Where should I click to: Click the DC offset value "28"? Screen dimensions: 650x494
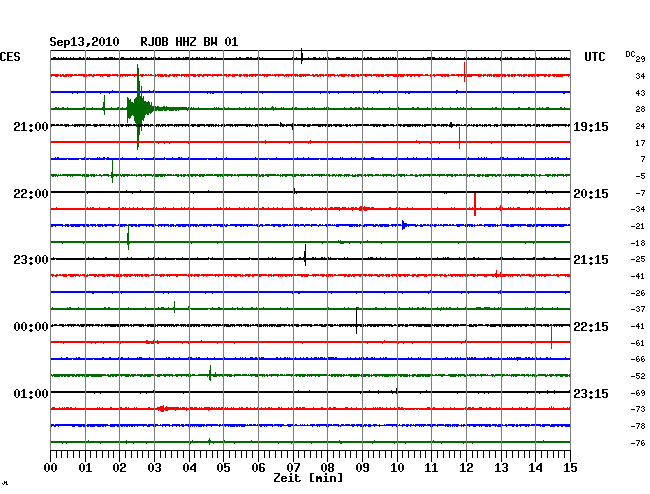[x=640, y=109]
